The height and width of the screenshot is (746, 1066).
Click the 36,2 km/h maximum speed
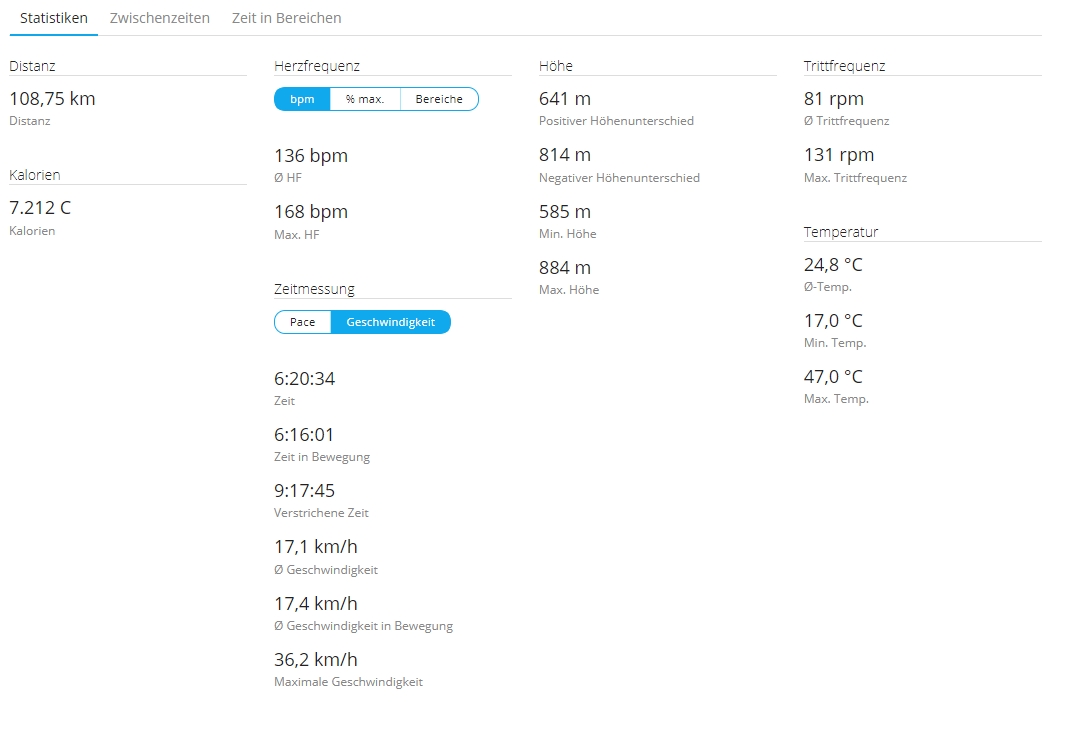tap(315, 660)
